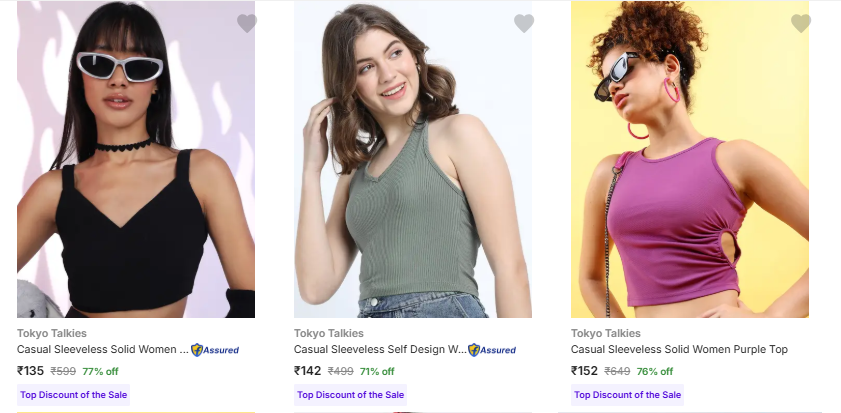Click the ₹142 price of the green top
The image size is (841, 413).
click(308, 371)
